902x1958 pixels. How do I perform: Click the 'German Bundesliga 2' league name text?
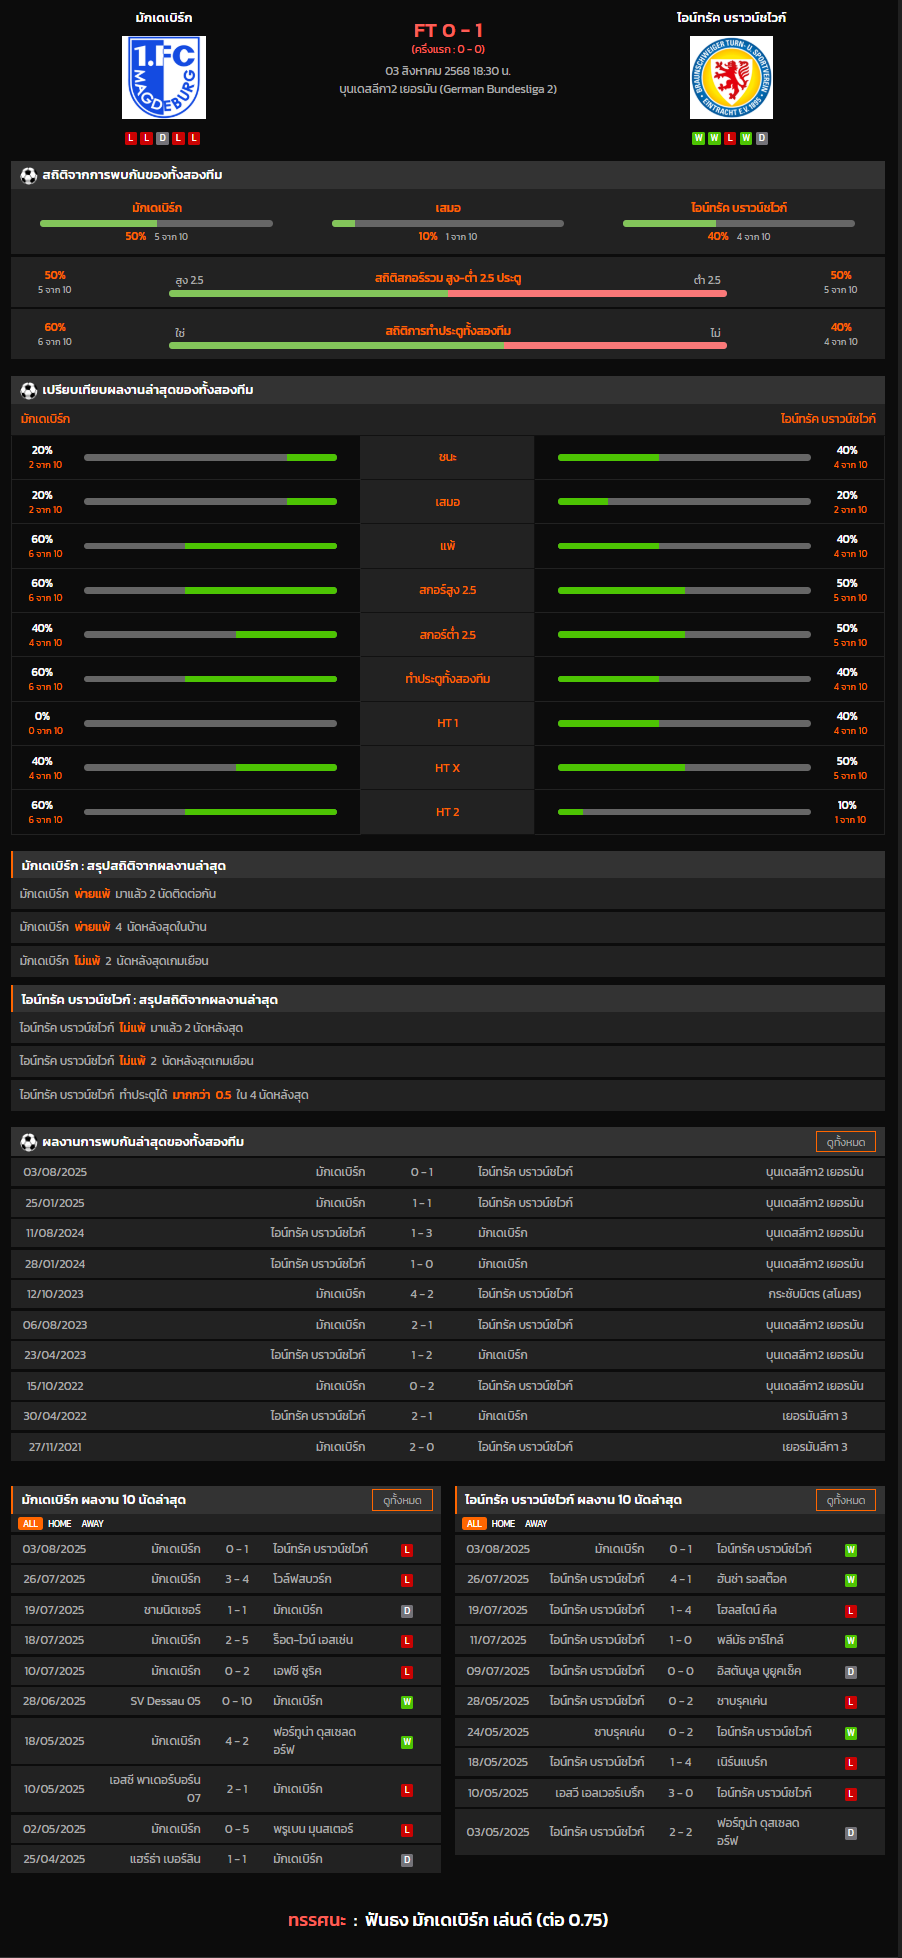pos(498,89)
